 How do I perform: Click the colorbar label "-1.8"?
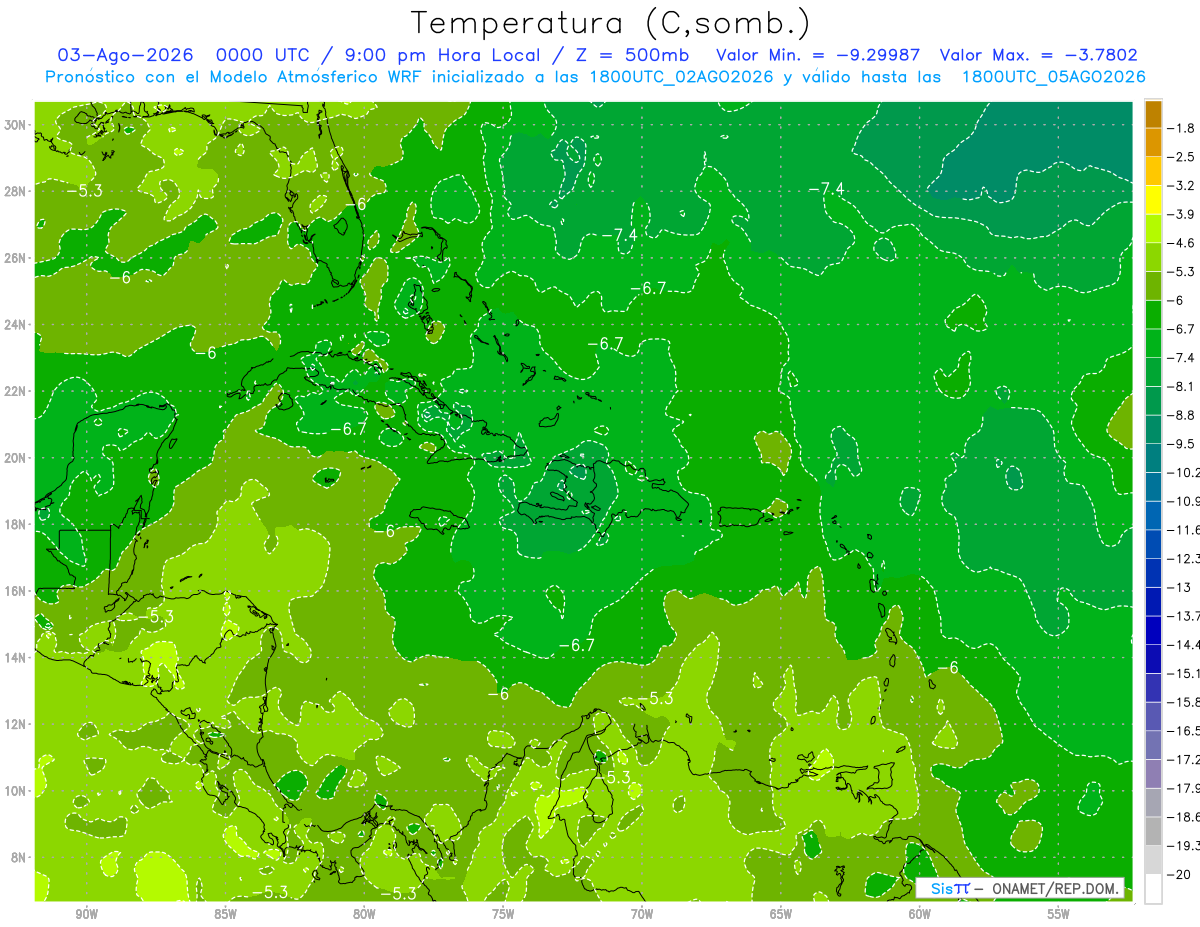point(1181,128)
